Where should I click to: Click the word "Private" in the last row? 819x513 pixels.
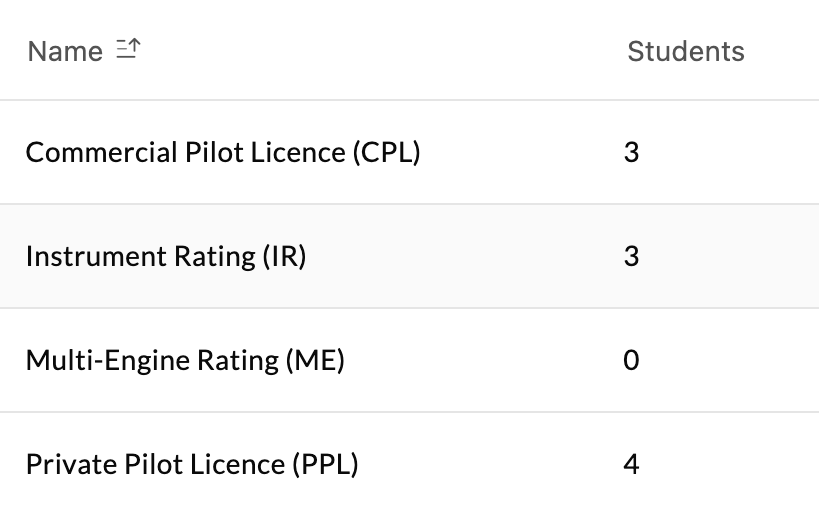click(x=62, y=465)
